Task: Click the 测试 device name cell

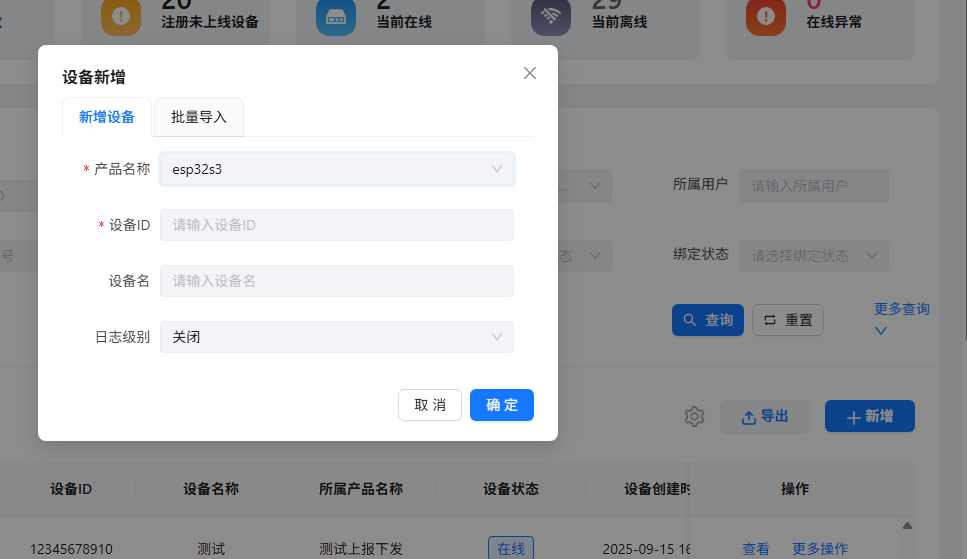Action: (211, 549)
